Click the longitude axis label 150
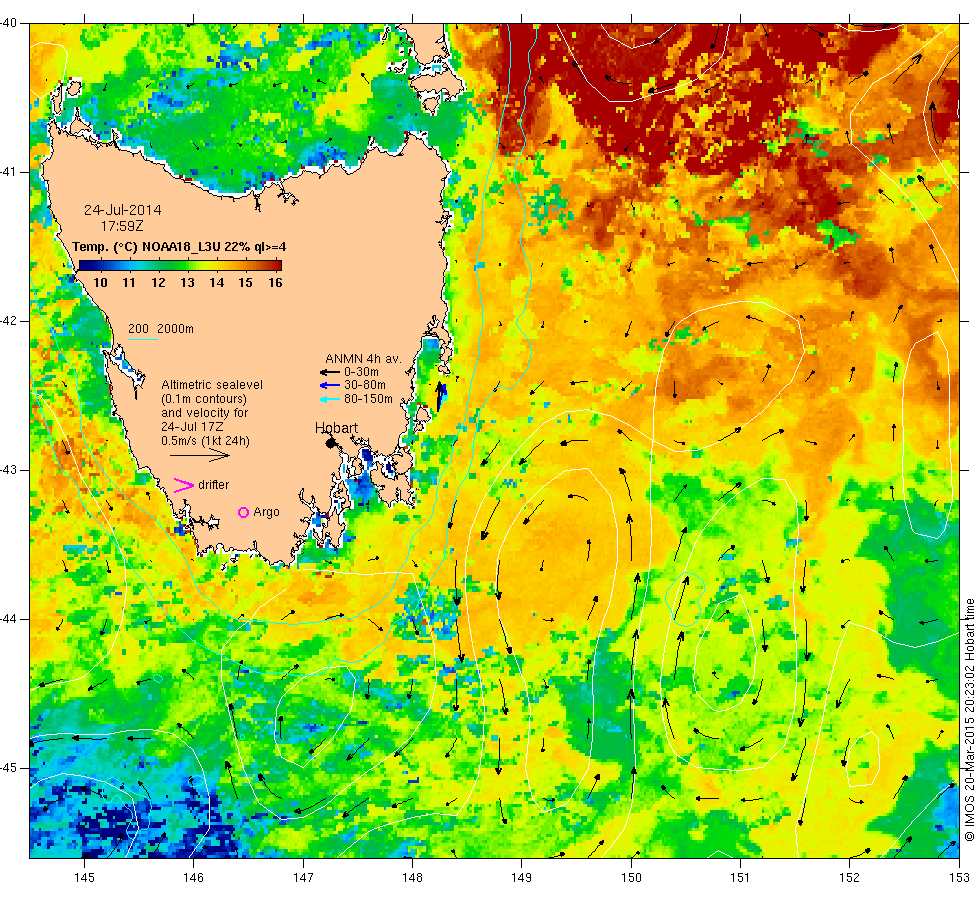980x900 pixels. coord(631,878)
